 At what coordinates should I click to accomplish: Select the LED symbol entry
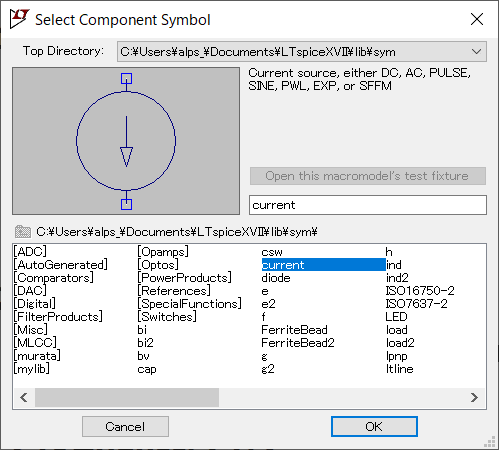[x=396, y=317]
